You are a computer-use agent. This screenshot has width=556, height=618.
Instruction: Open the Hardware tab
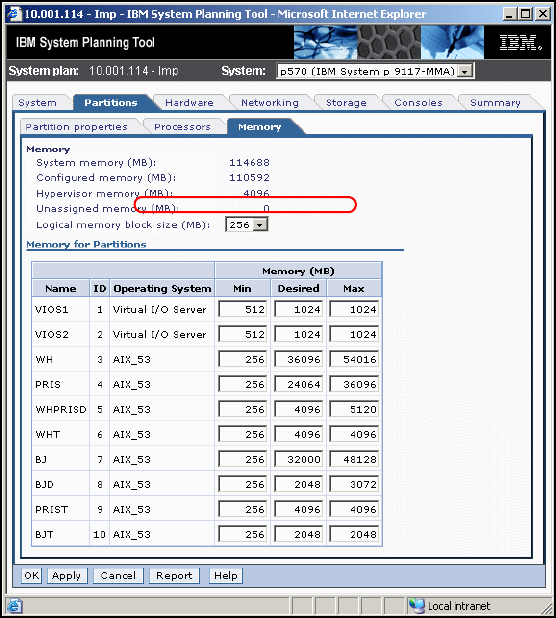coord(189,102)
